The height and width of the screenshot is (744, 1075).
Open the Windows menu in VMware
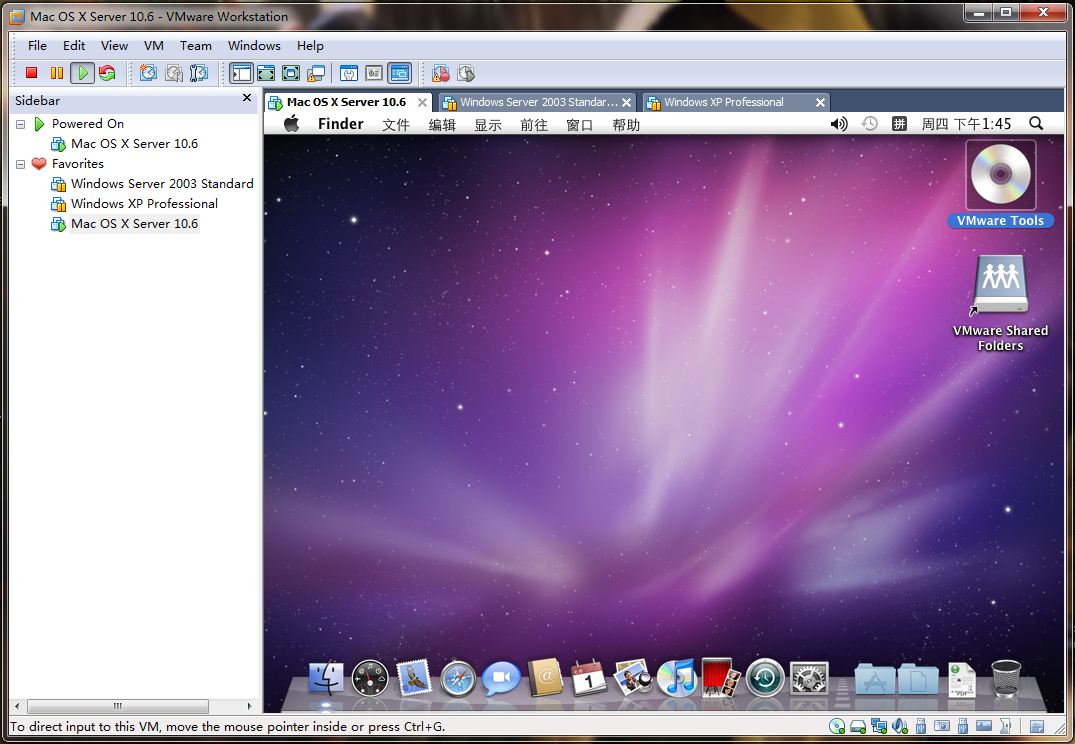(x=254, y=46)
